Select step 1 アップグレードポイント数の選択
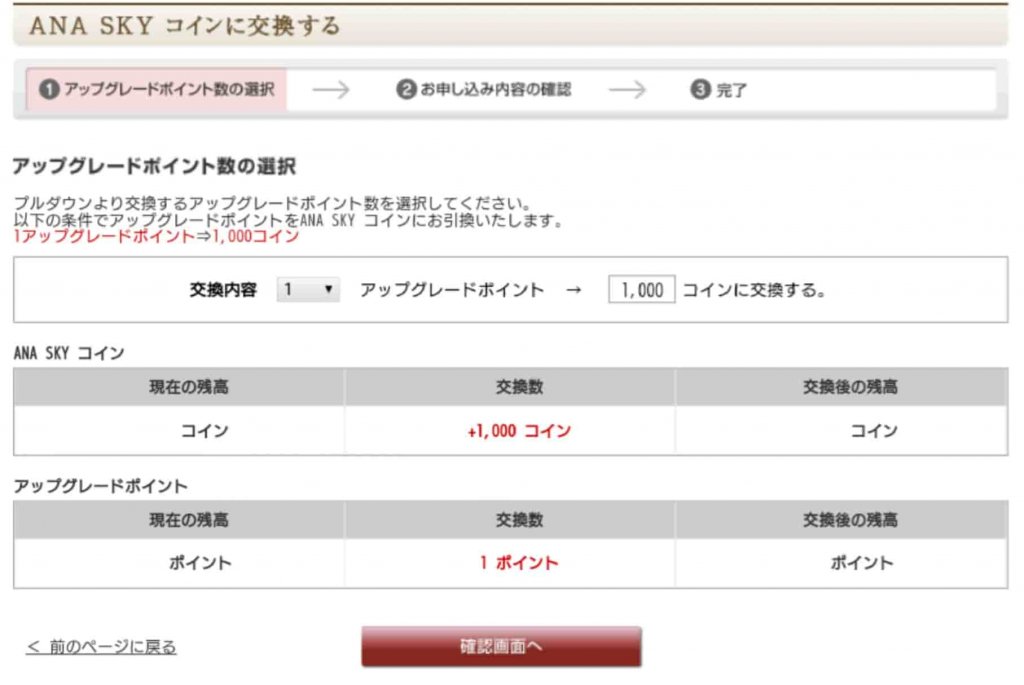Screen dimensions: 1024x685 point(157,89)
